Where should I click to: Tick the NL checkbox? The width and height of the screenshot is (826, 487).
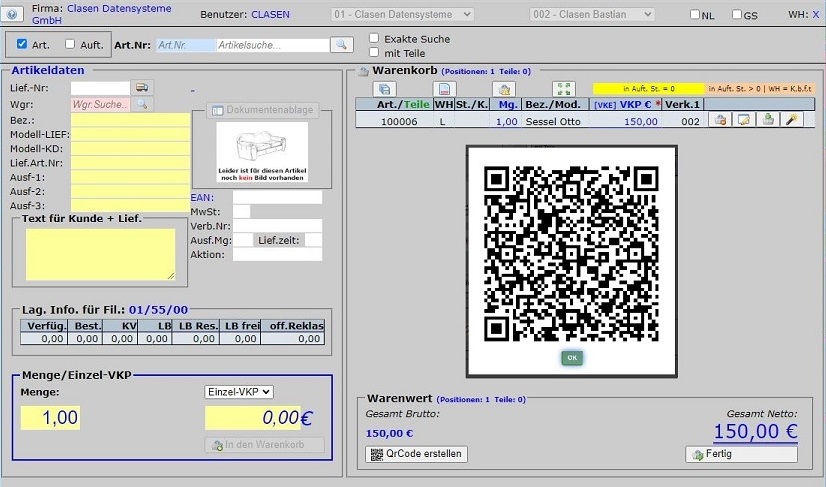tap(695, 14)
